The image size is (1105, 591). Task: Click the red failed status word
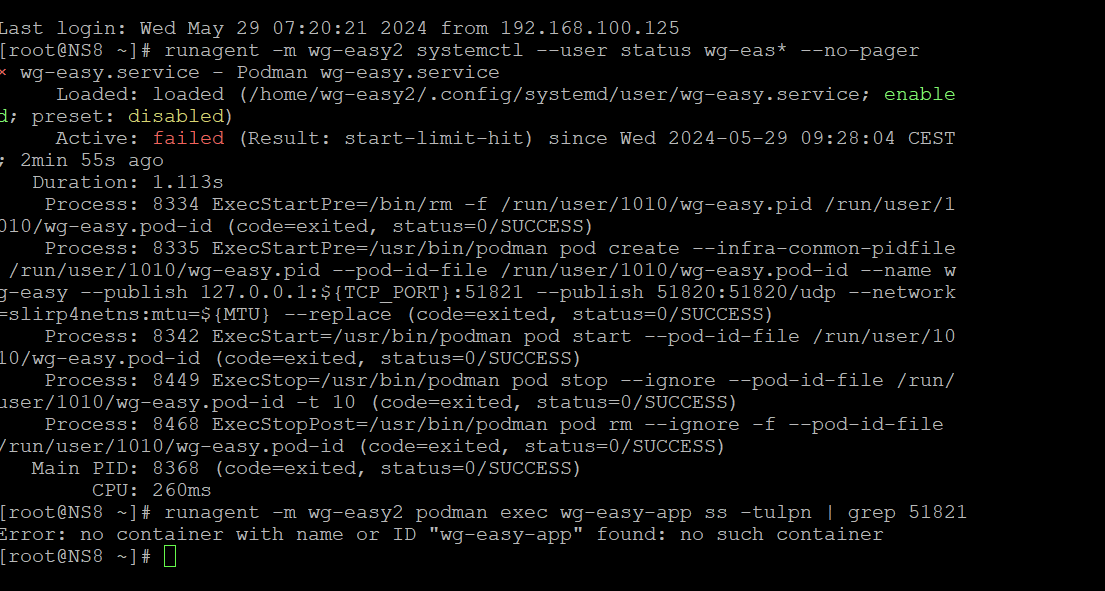click(x=188, y=138)
